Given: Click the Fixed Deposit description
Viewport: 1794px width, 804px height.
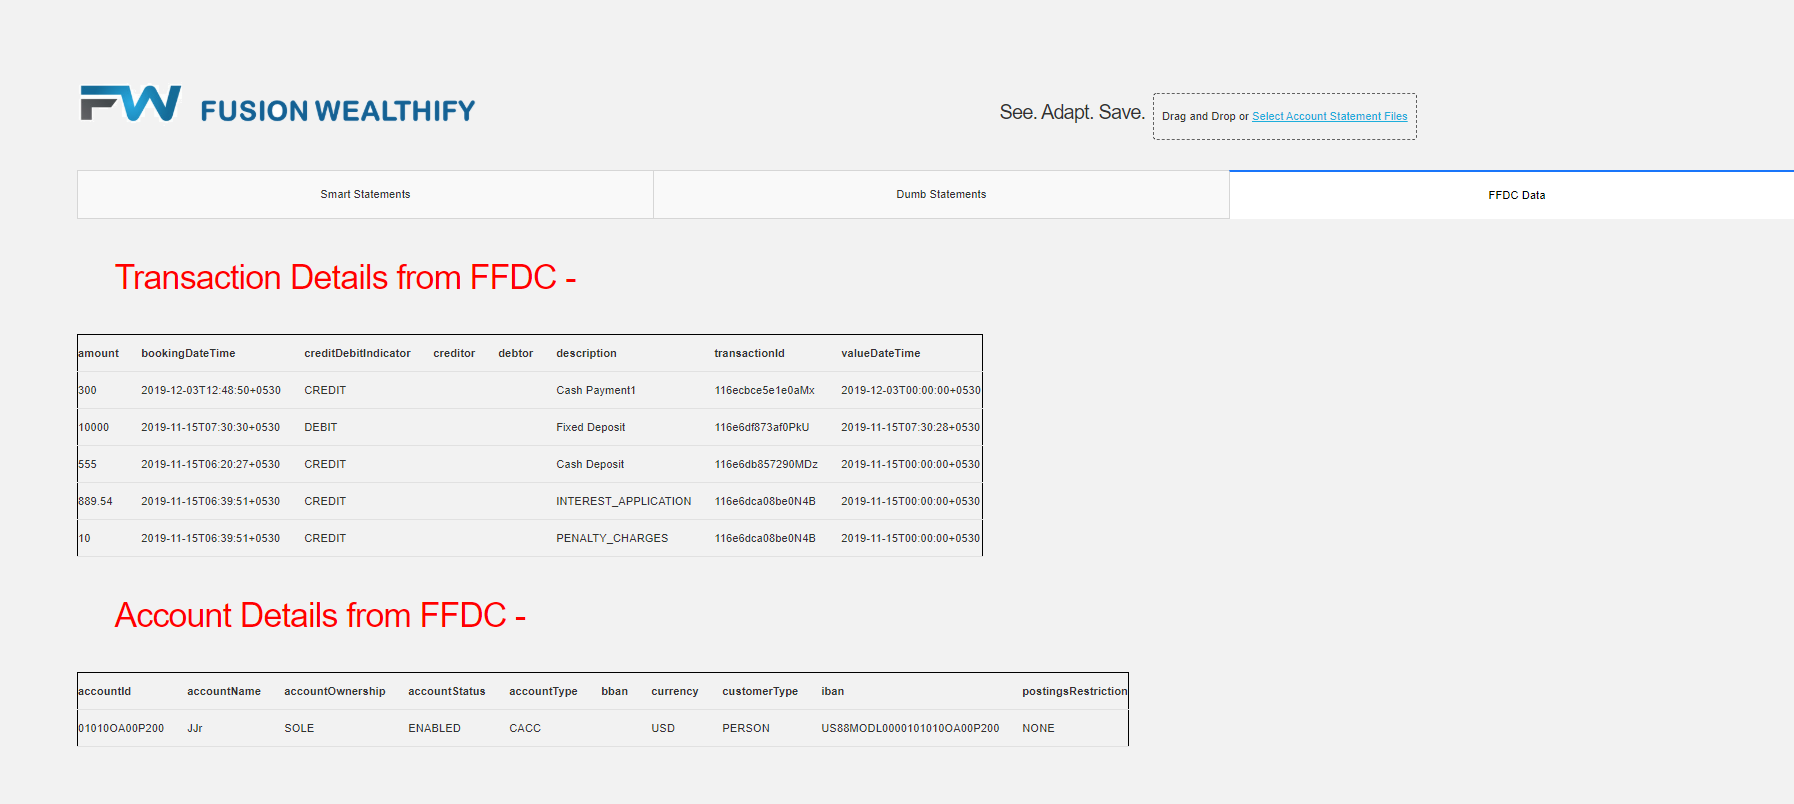Looking at the screenshot, I should 590,427.
